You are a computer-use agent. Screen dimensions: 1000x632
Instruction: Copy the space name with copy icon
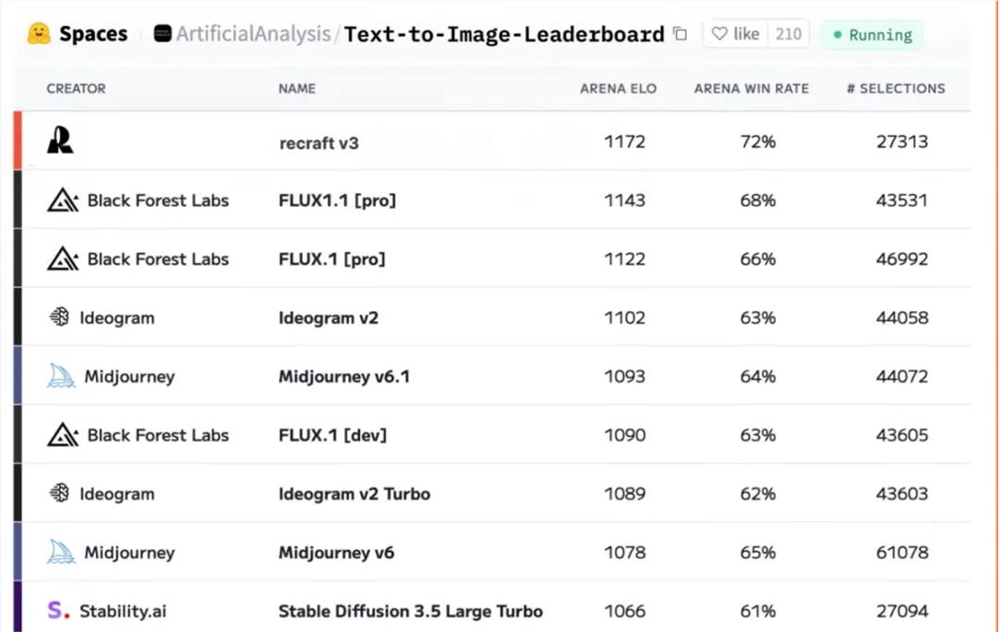coord(681,34)
